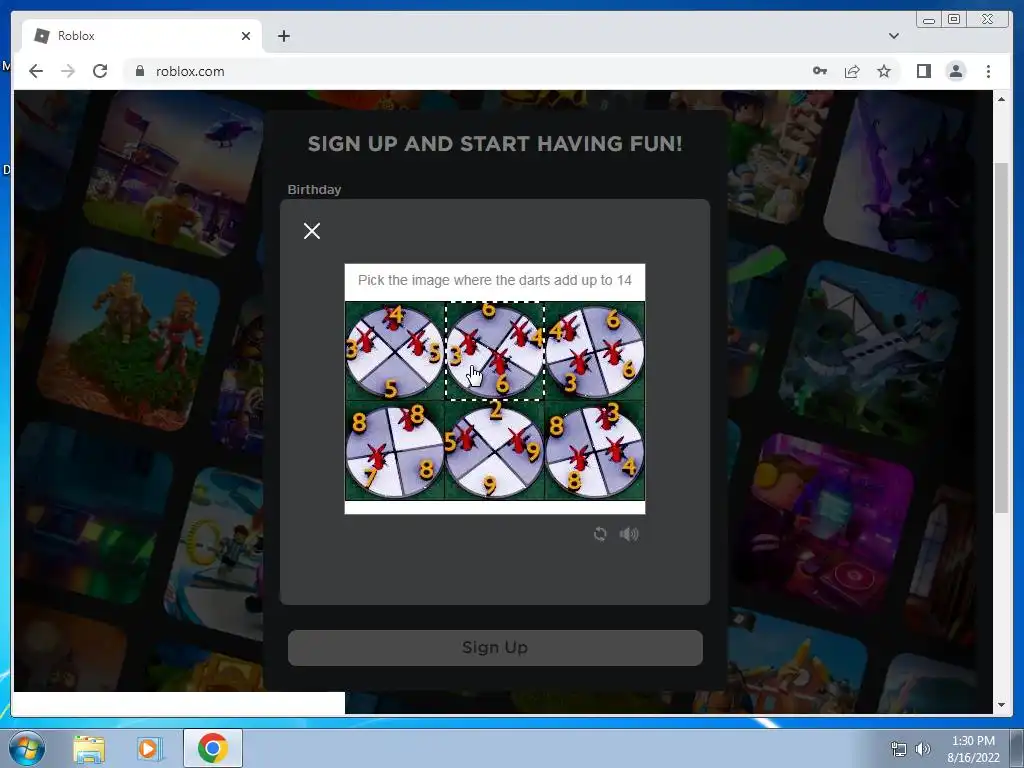Viewport: 1024px width, 768px height.
Task: Open Windows Media Player from the taskbar
Action: tap(150, 748)
